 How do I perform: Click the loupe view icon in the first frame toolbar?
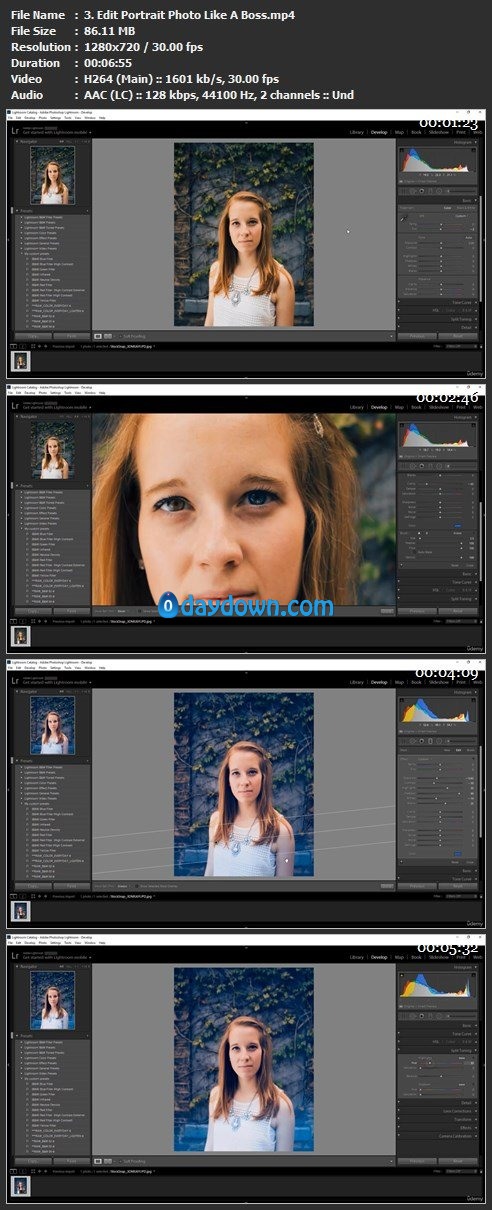click(98, 336)
